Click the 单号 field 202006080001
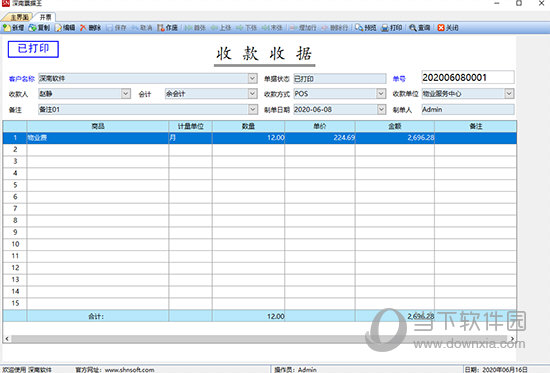The image size is (550, 373). (468, 77)
